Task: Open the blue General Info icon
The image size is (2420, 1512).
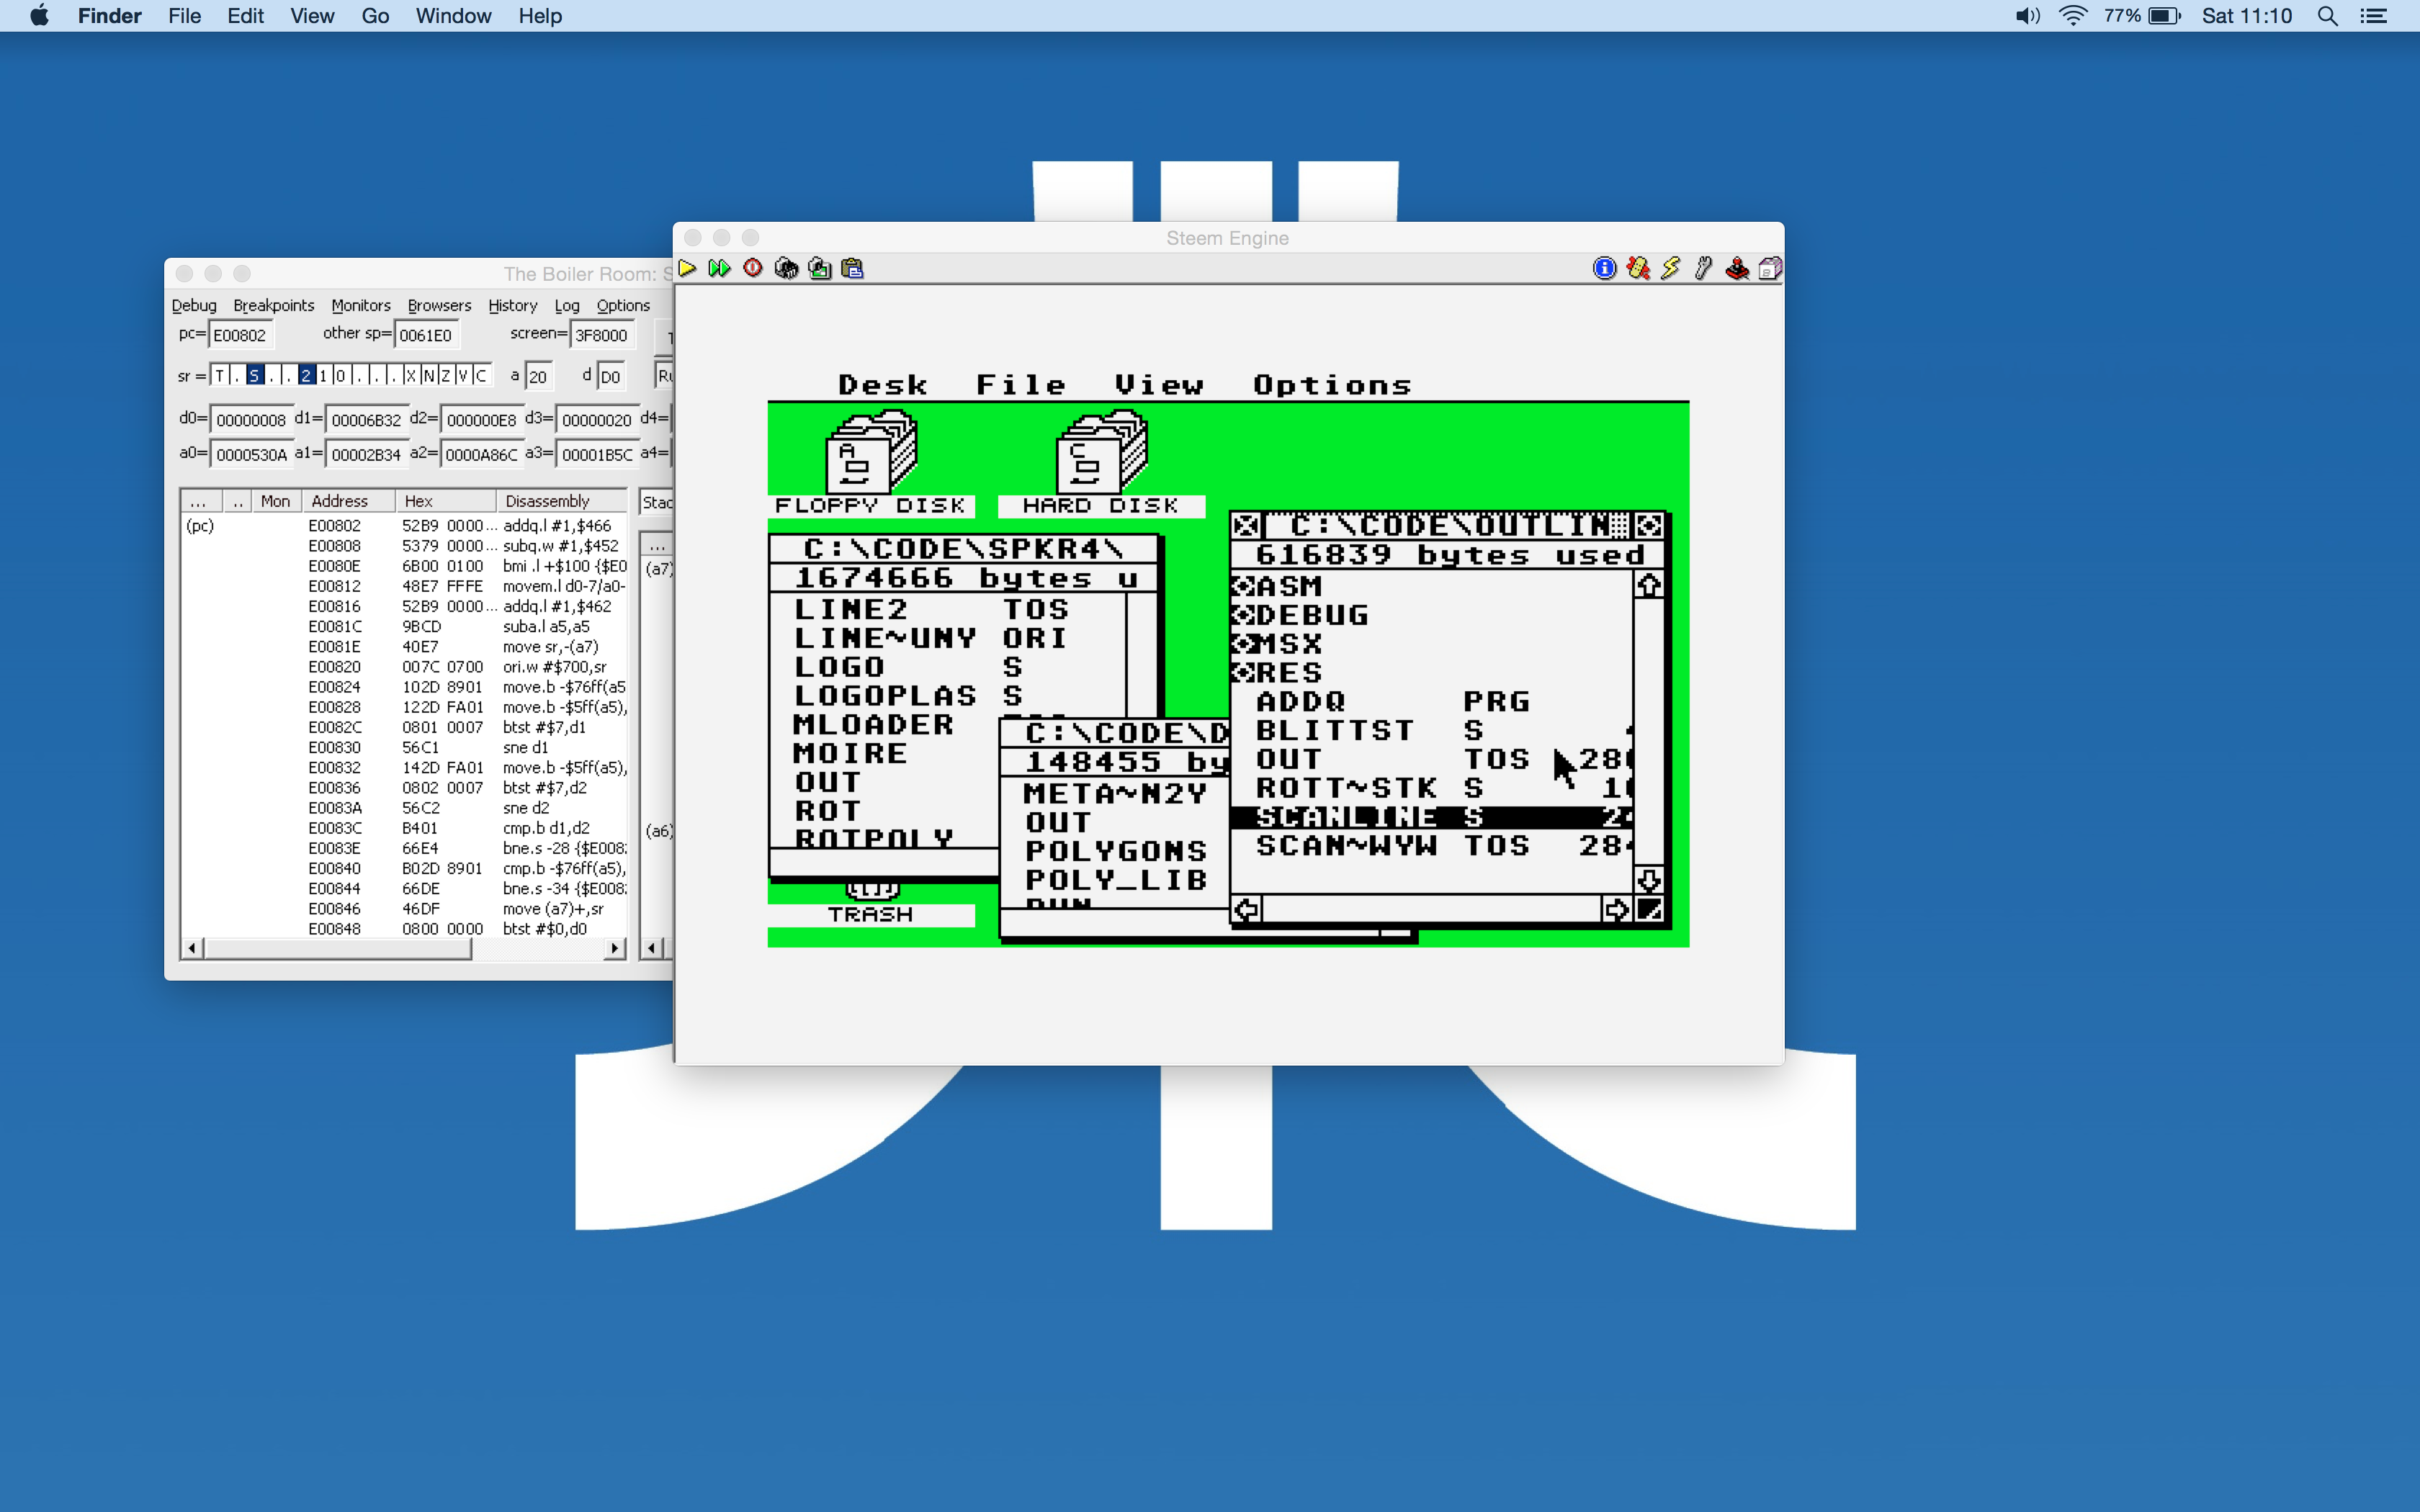Action: (x=1604, y=268)
